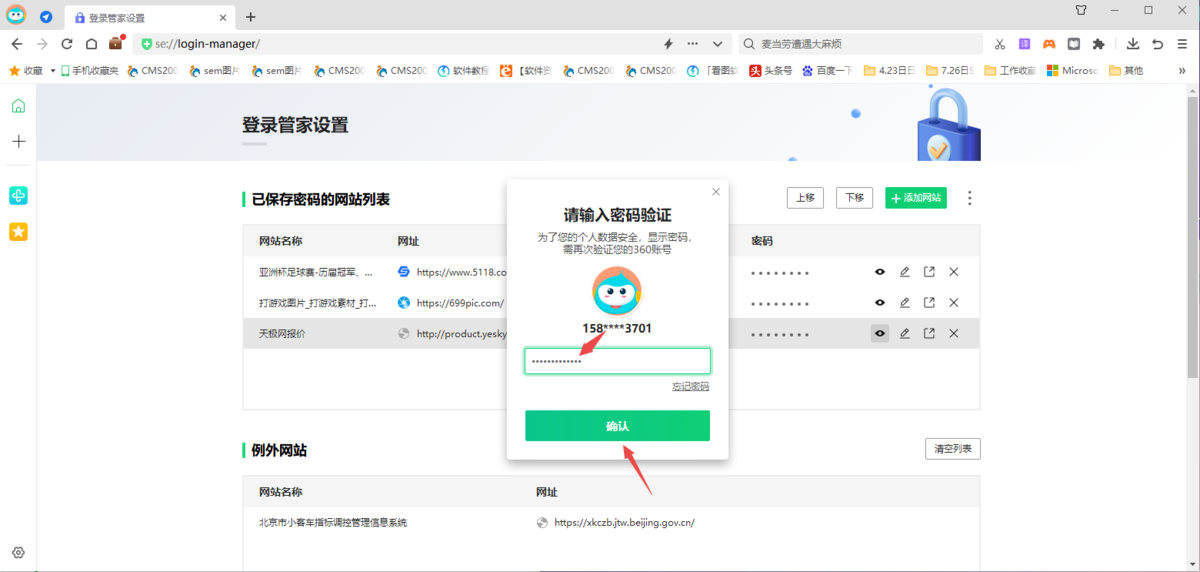The height and width of the screenshot is (572, 1200).
Task: Click the lightning speed mode icon
Action: coord(668,44)
